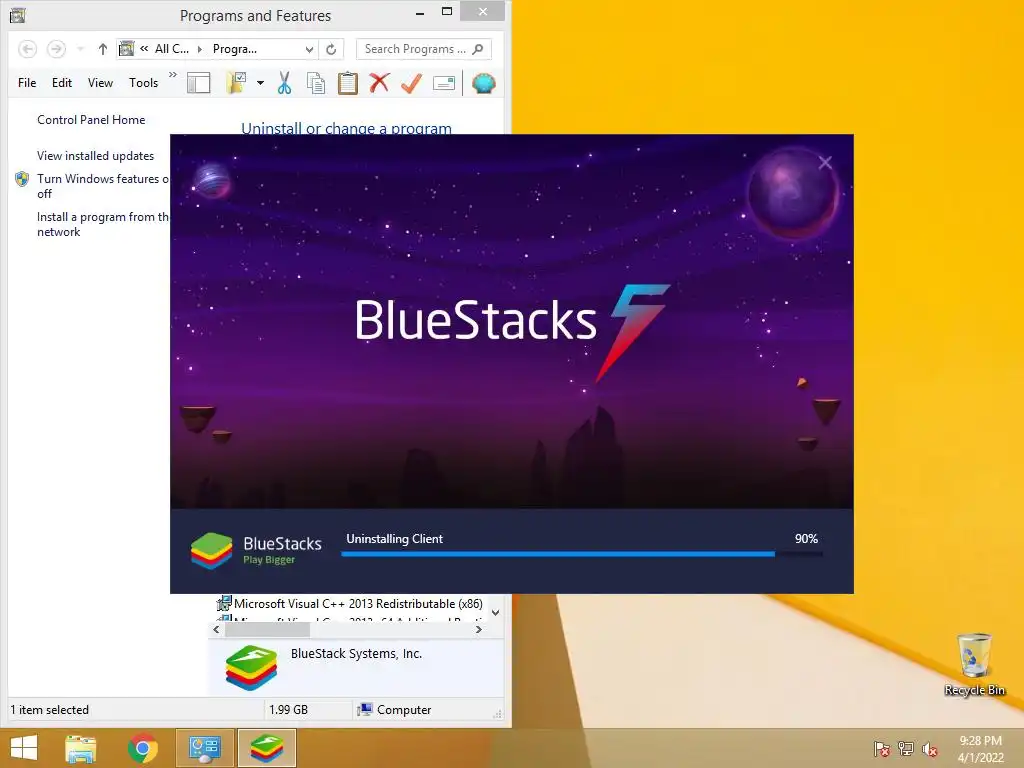Open the Windows Start button

[24, 748]
